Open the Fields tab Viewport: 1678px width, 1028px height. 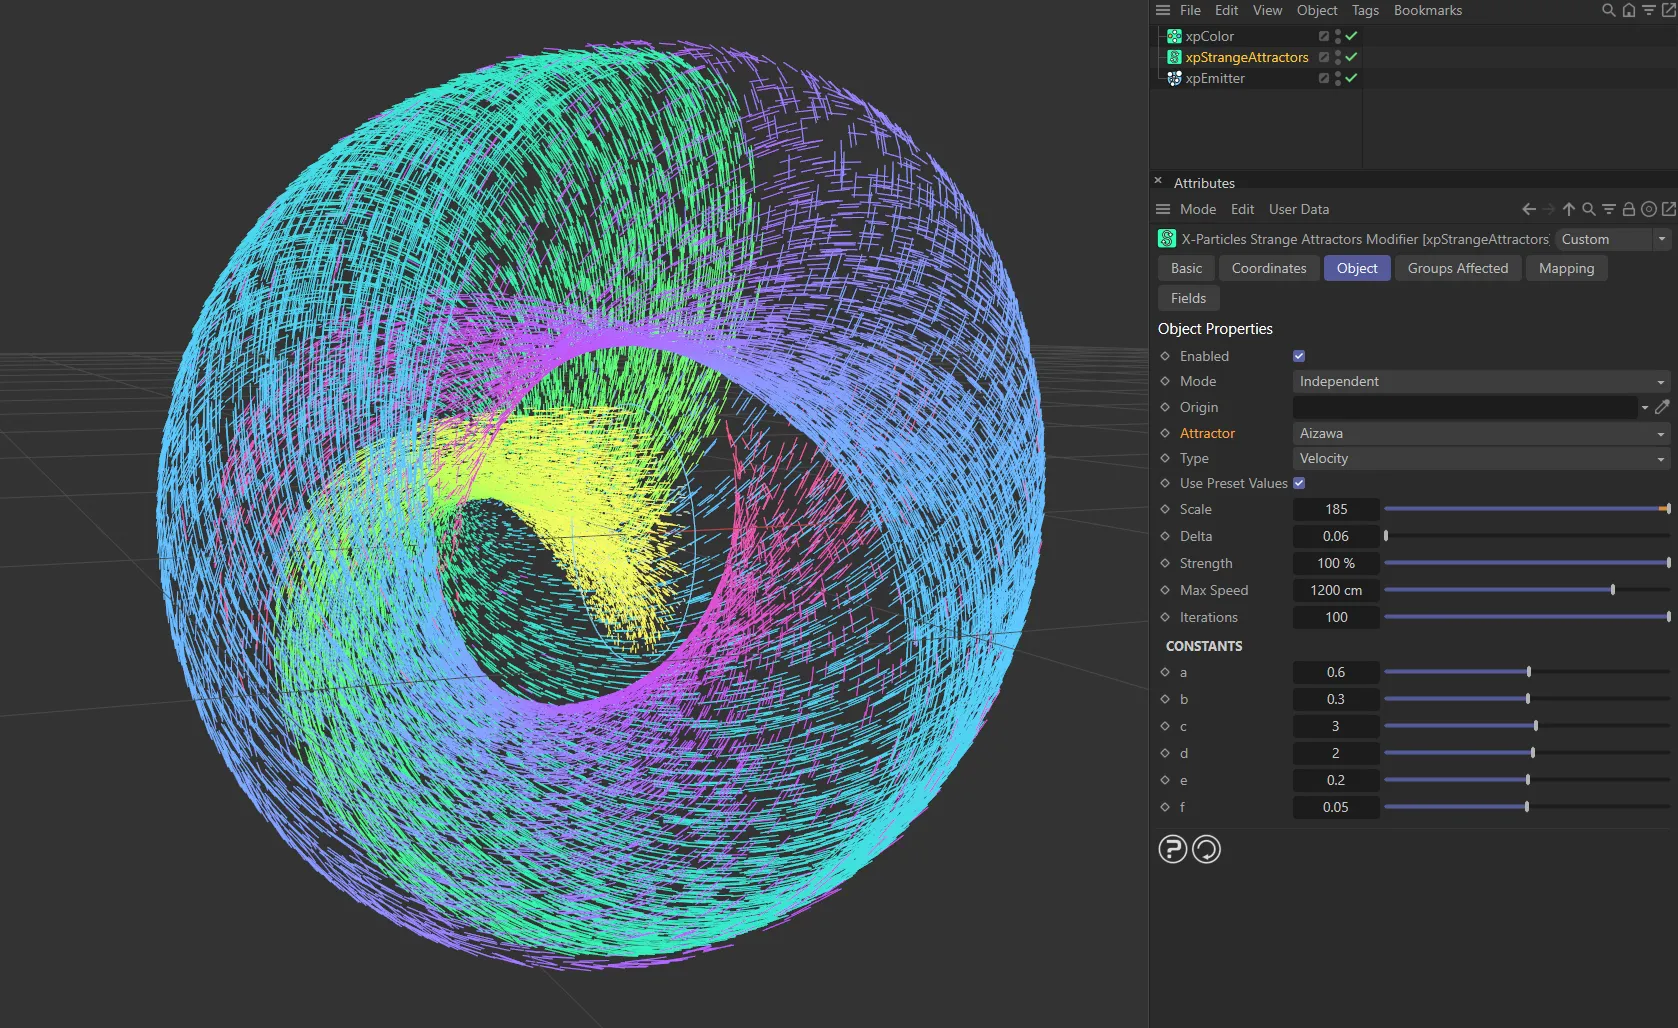(x=1188, y=298)
